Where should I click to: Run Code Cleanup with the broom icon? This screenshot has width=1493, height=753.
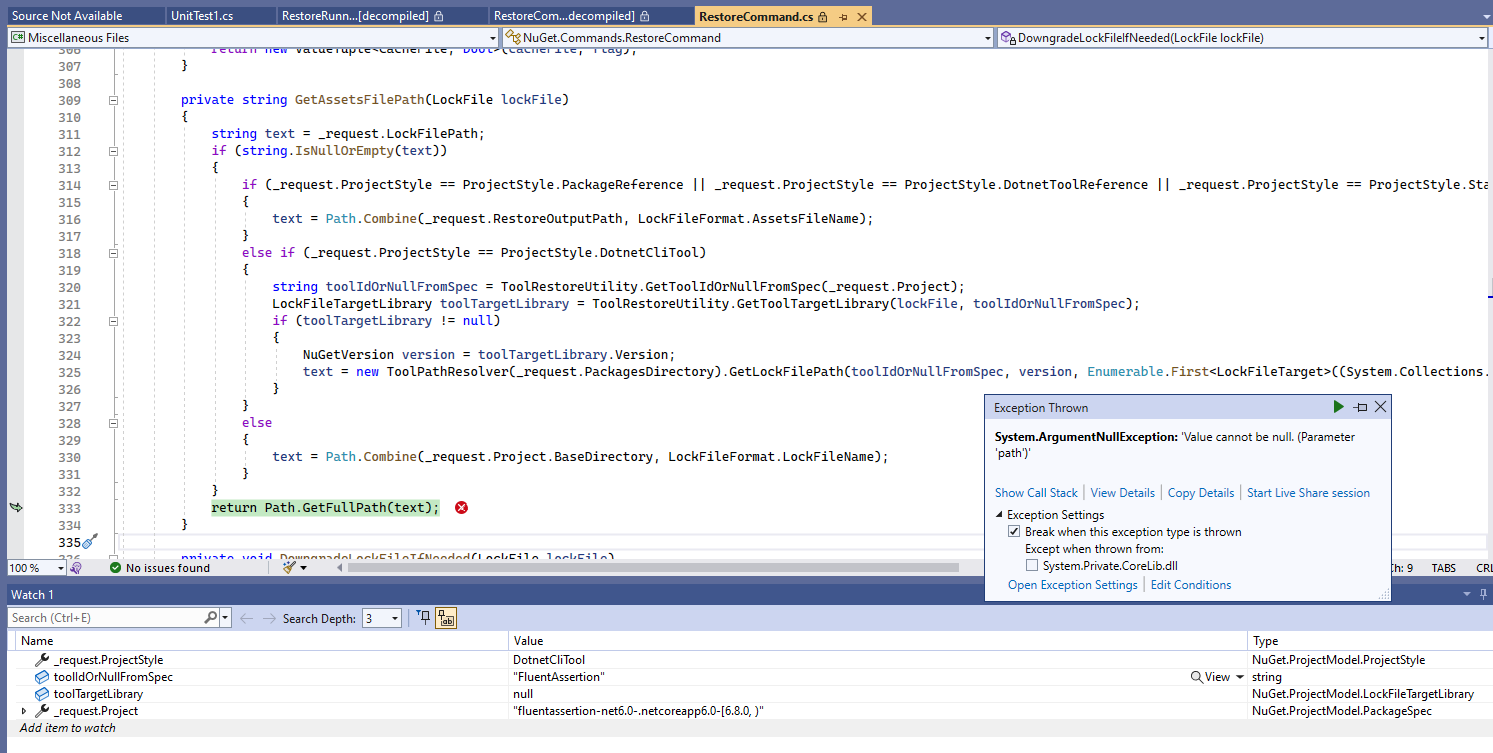287,567
